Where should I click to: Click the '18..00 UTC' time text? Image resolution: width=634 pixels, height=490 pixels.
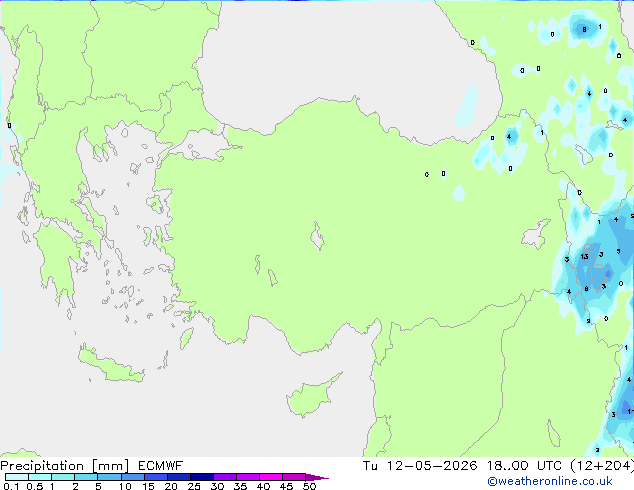[x=524, y=466]
